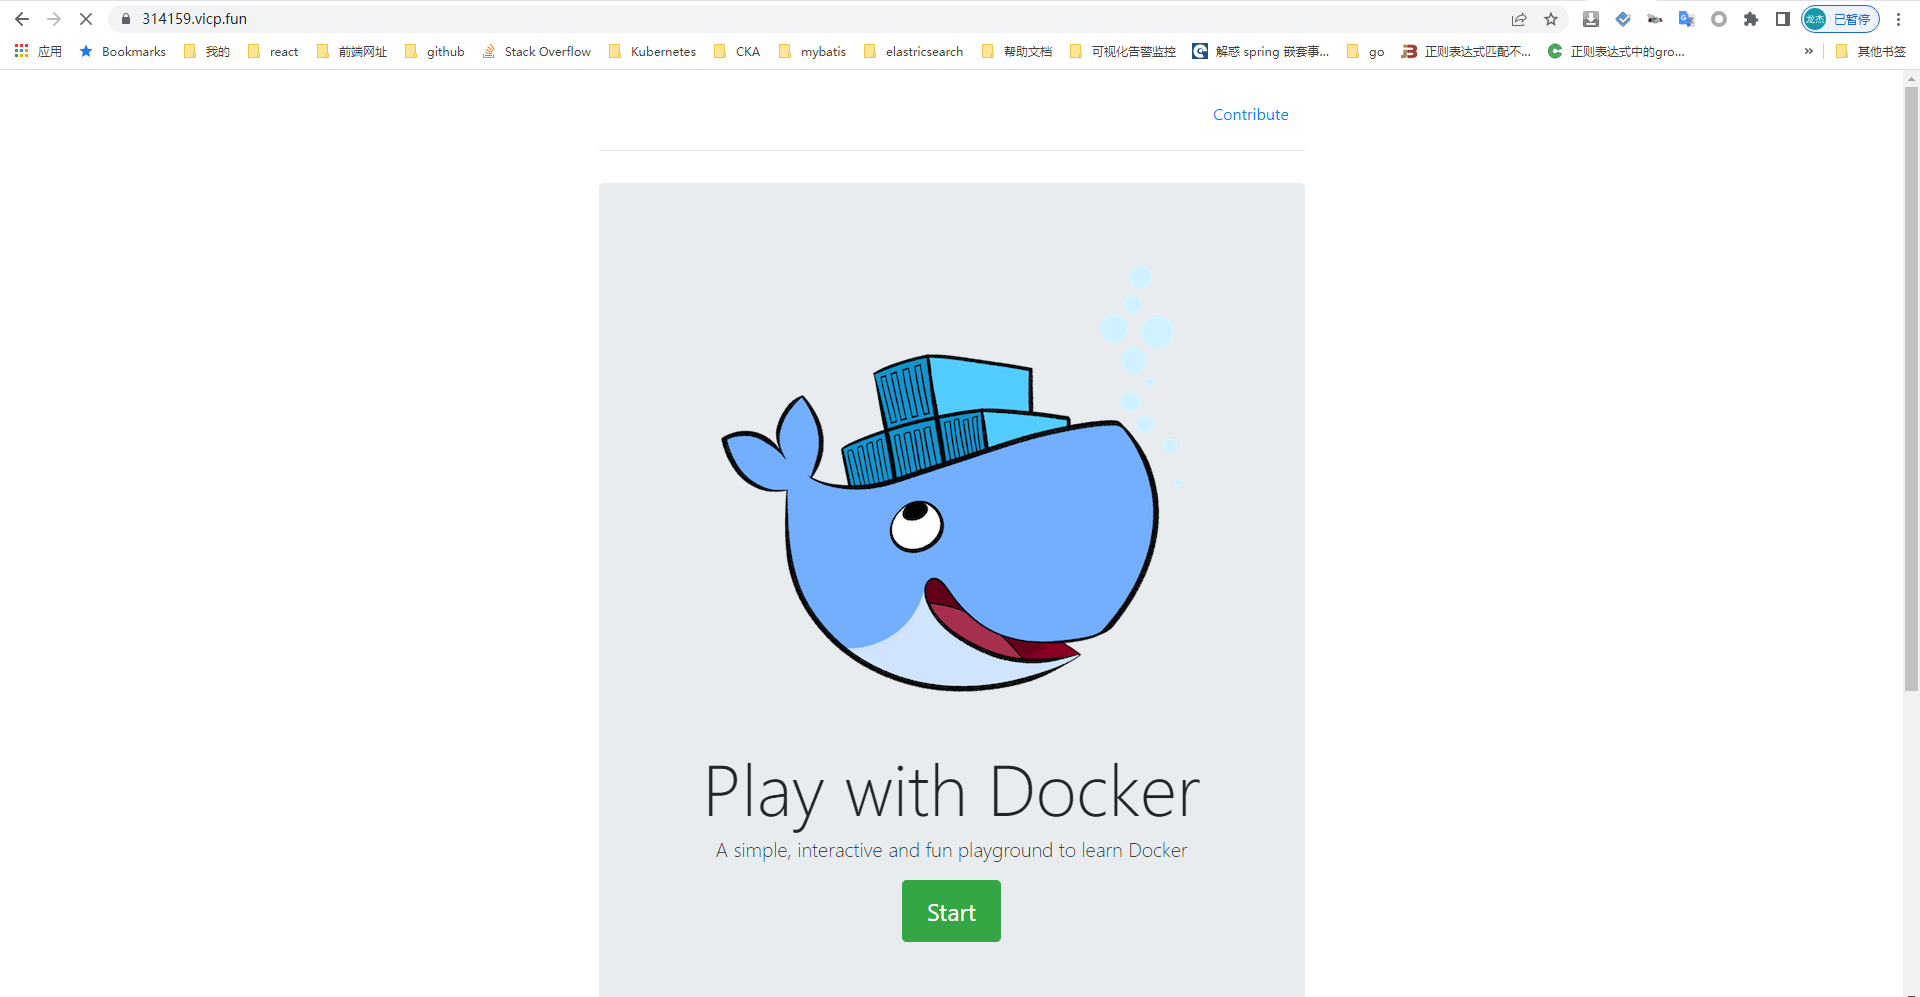Open the 我的 bookmark folder

(207, 51)
